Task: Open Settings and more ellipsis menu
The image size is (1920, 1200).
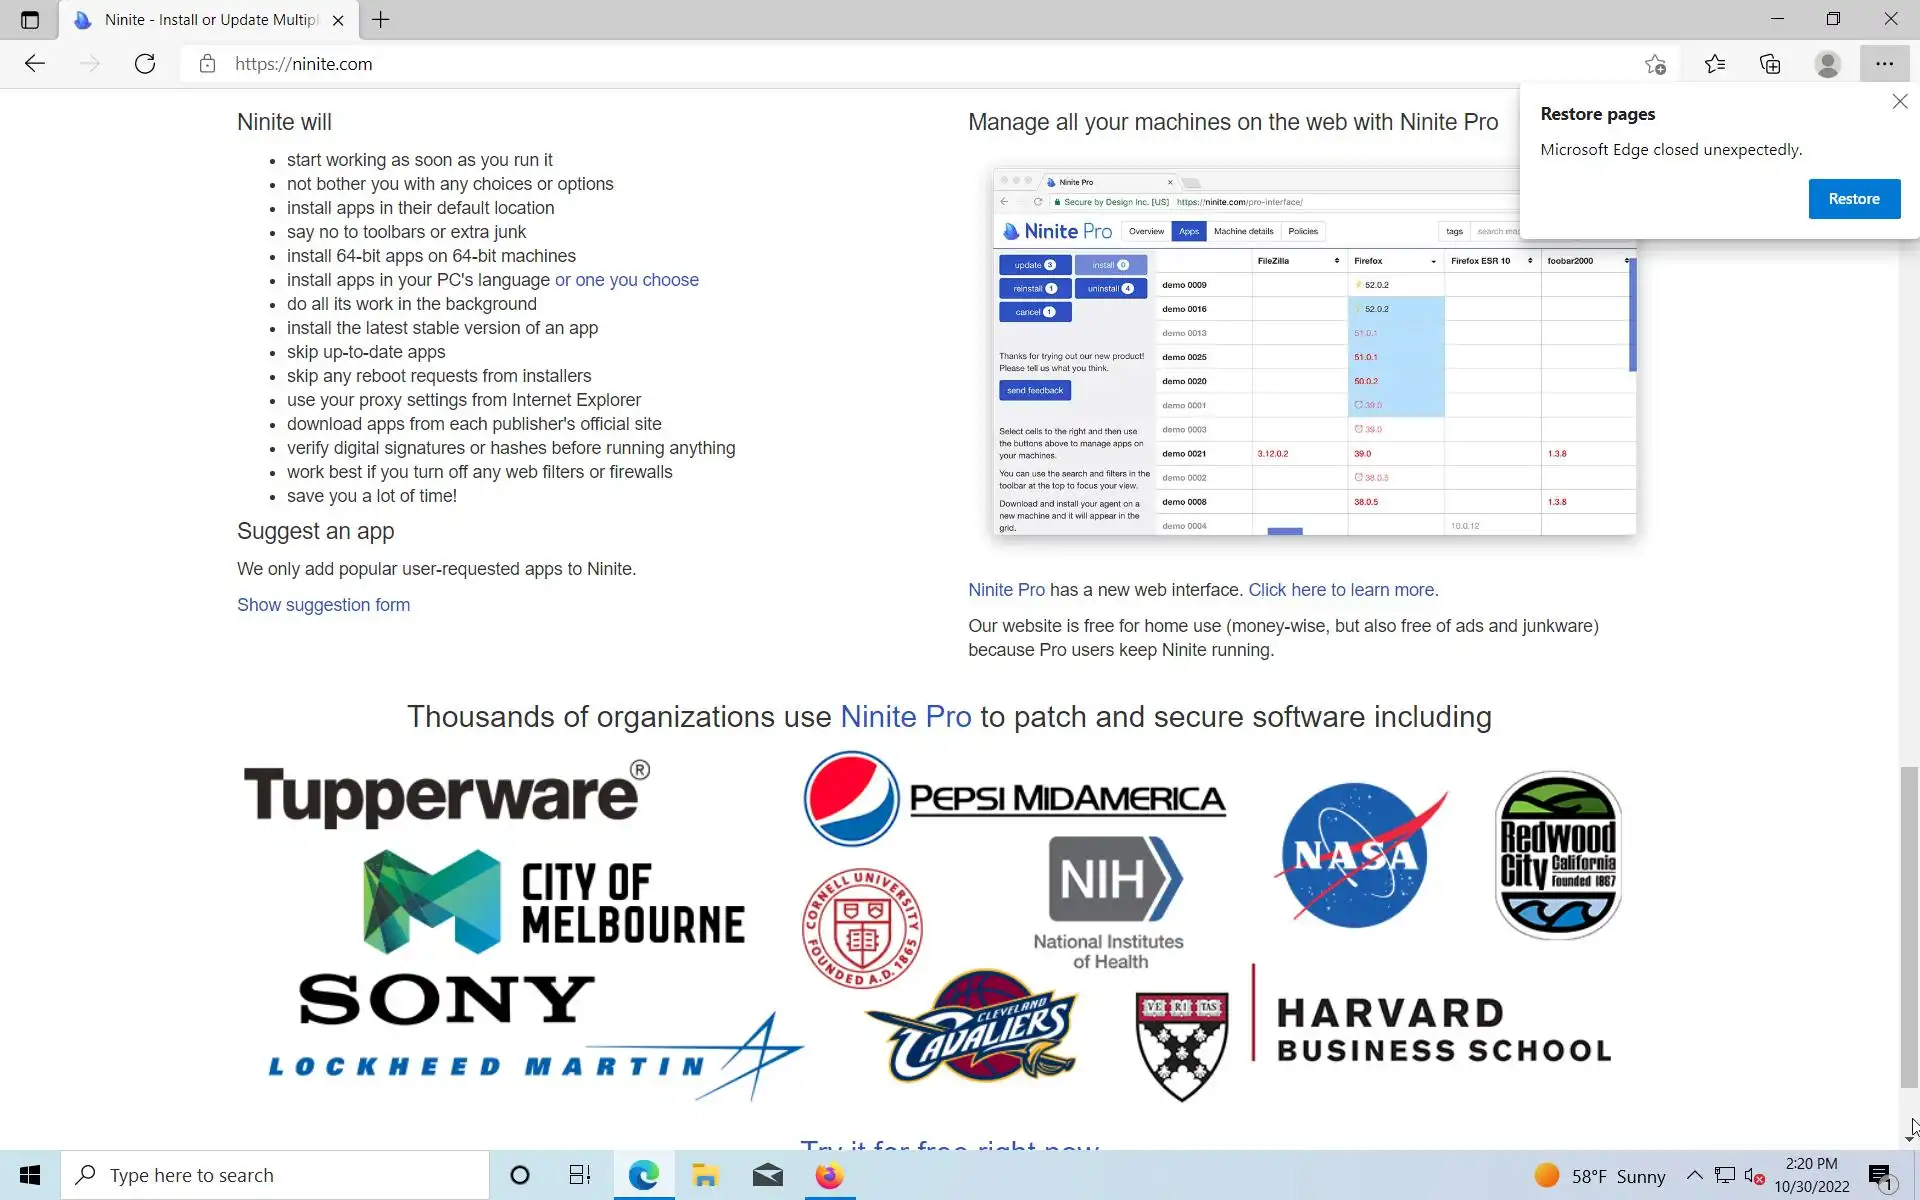Action: click(x=1884, y=64)
